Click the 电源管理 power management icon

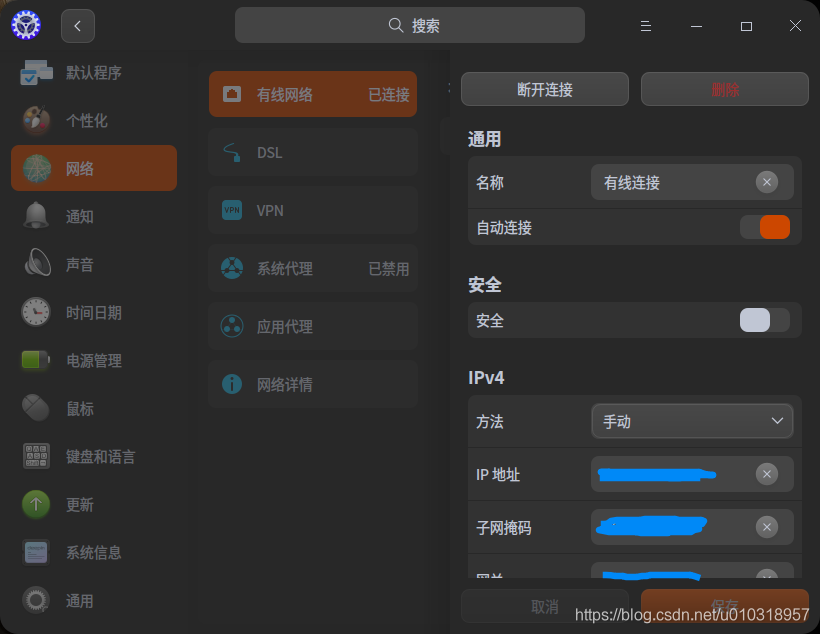tap(35, 360)
